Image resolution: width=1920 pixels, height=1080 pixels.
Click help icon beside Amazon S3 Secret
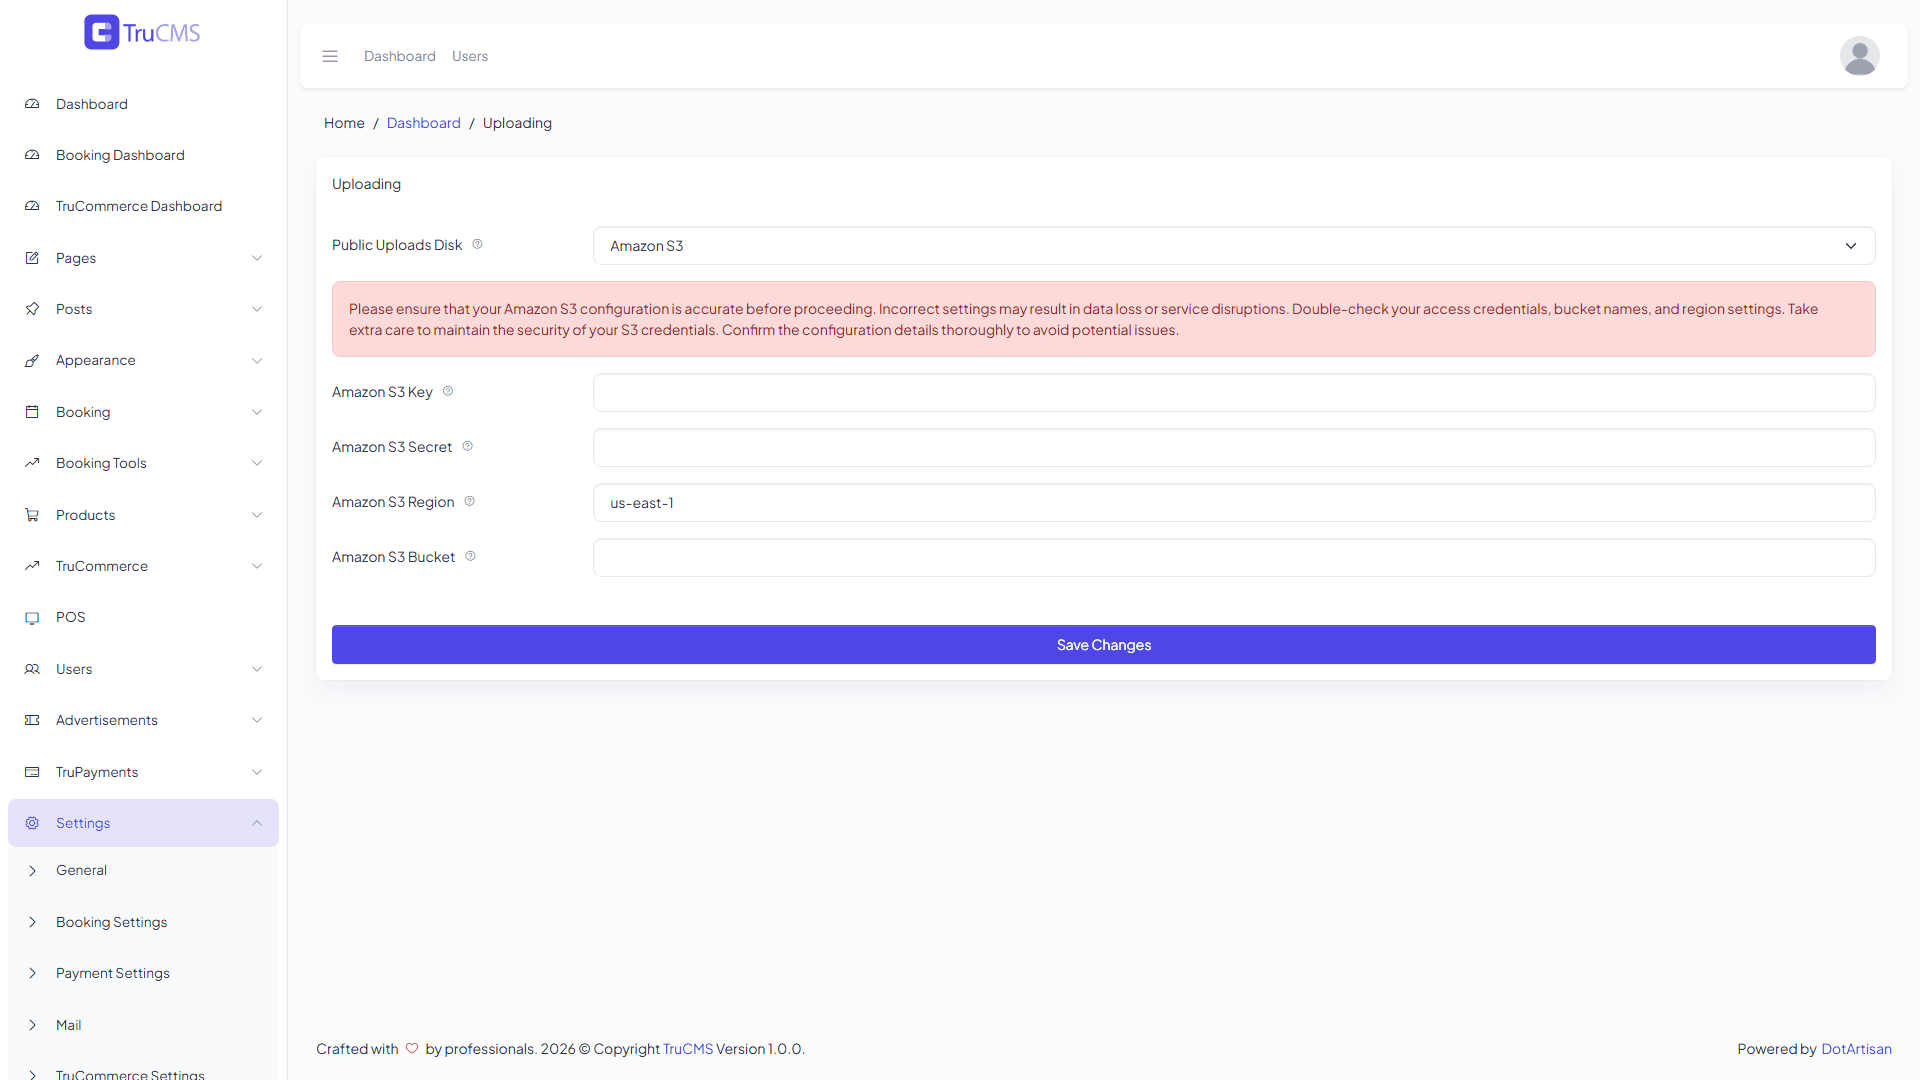[467, 446]
